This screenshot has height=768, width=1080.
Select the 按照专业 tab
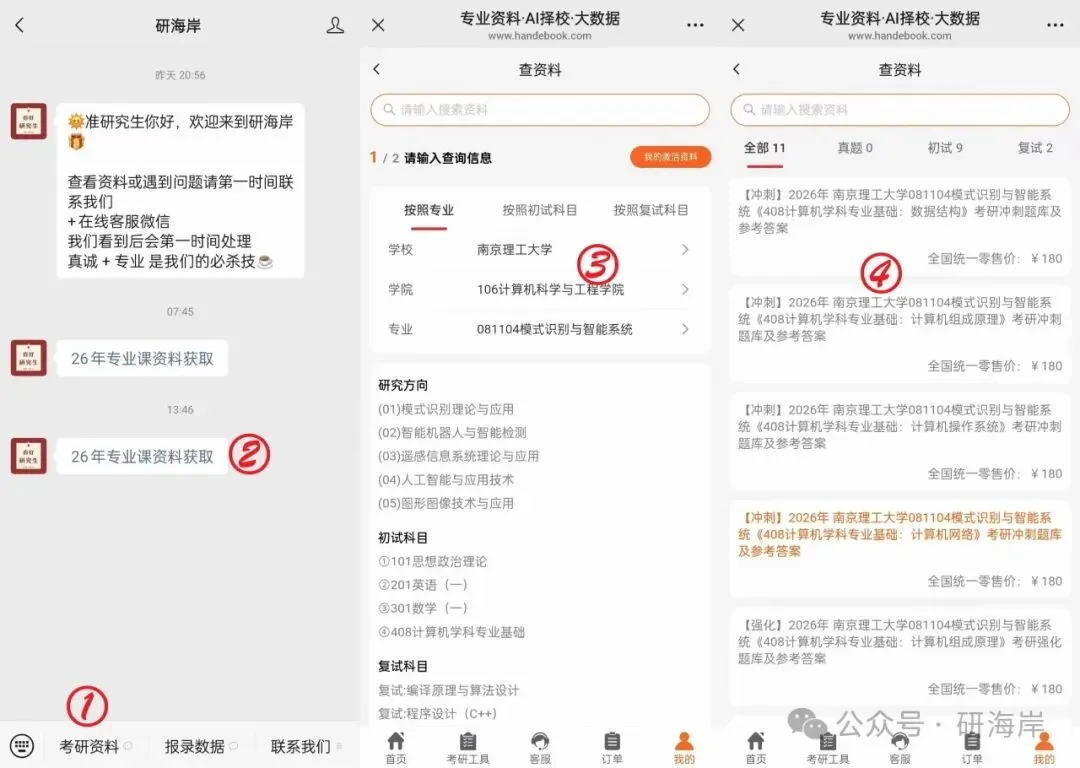coord(428,210)
